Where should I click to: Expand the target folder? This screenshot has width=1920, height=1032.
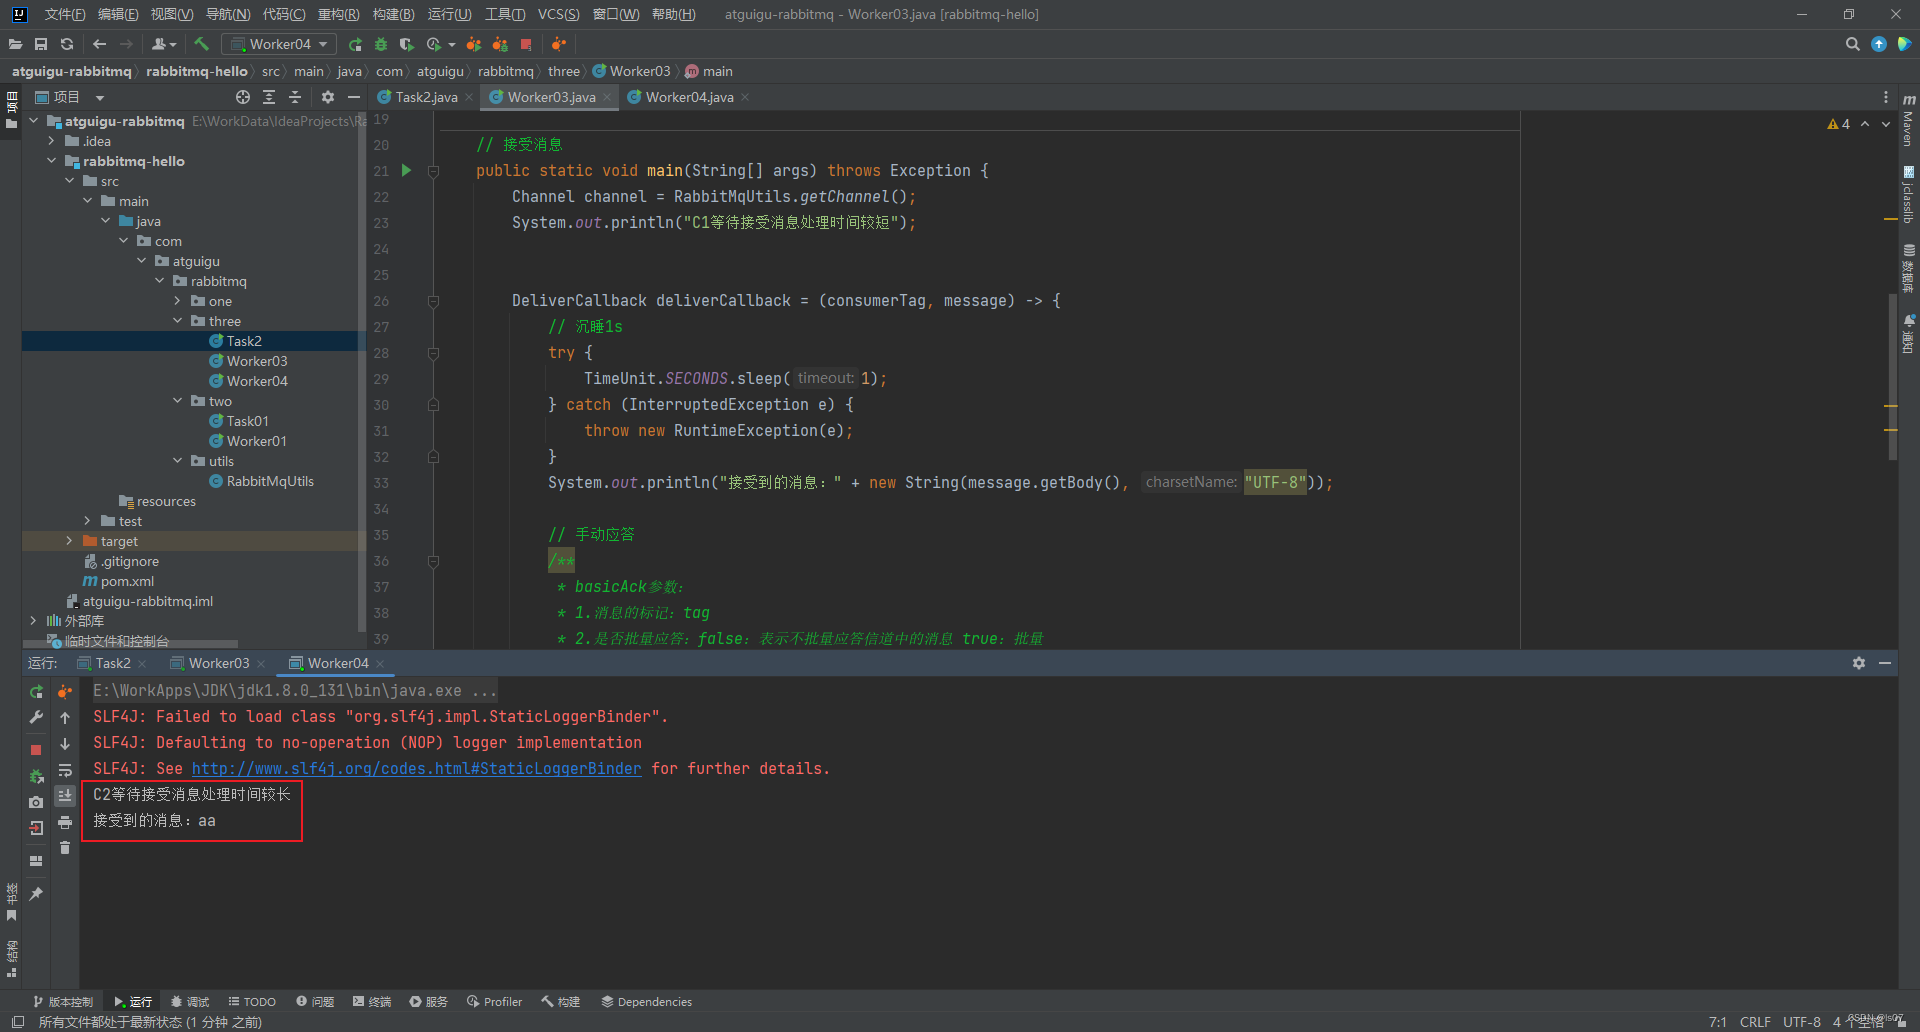(x=69, y=541)
